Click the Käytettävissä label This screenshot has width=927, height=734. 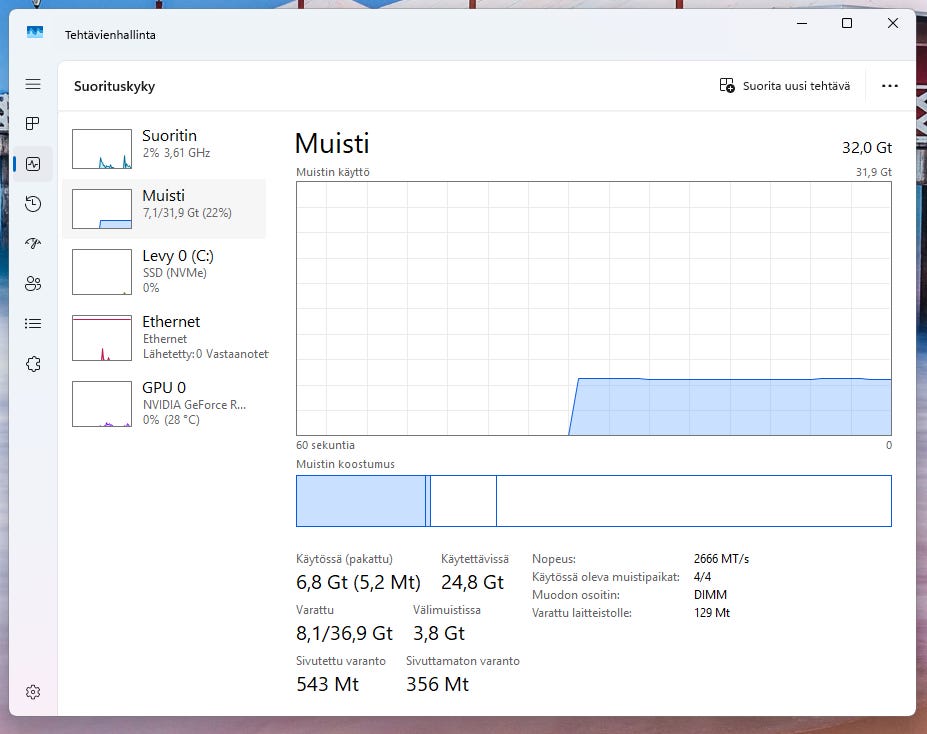[475, 558]
